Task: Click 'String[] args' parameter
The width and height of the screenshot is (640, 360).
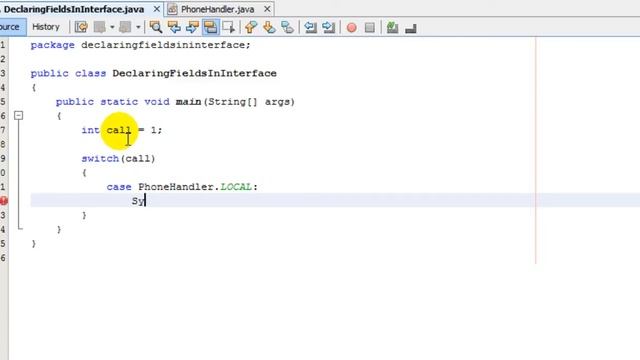Action: tap(251, 102)
